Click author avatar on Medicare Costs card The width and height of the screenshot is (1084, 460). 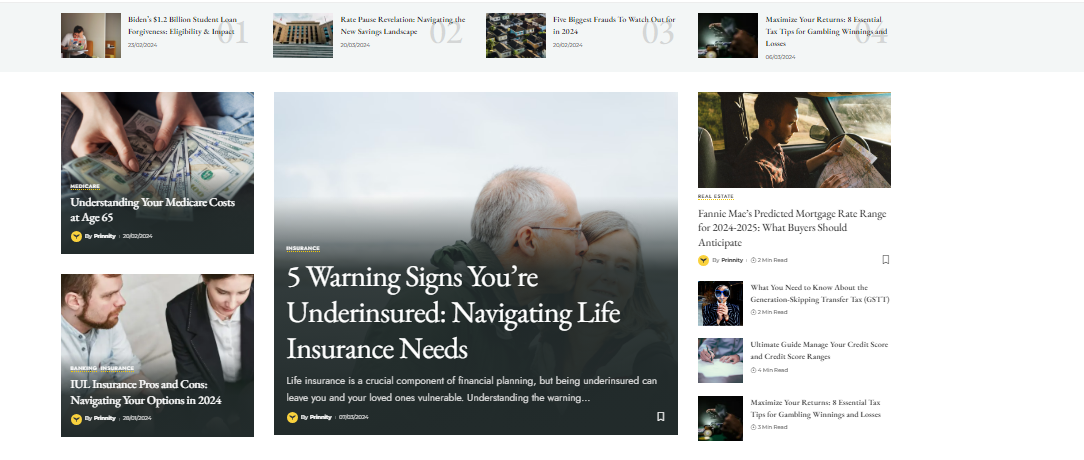[76, 237]
